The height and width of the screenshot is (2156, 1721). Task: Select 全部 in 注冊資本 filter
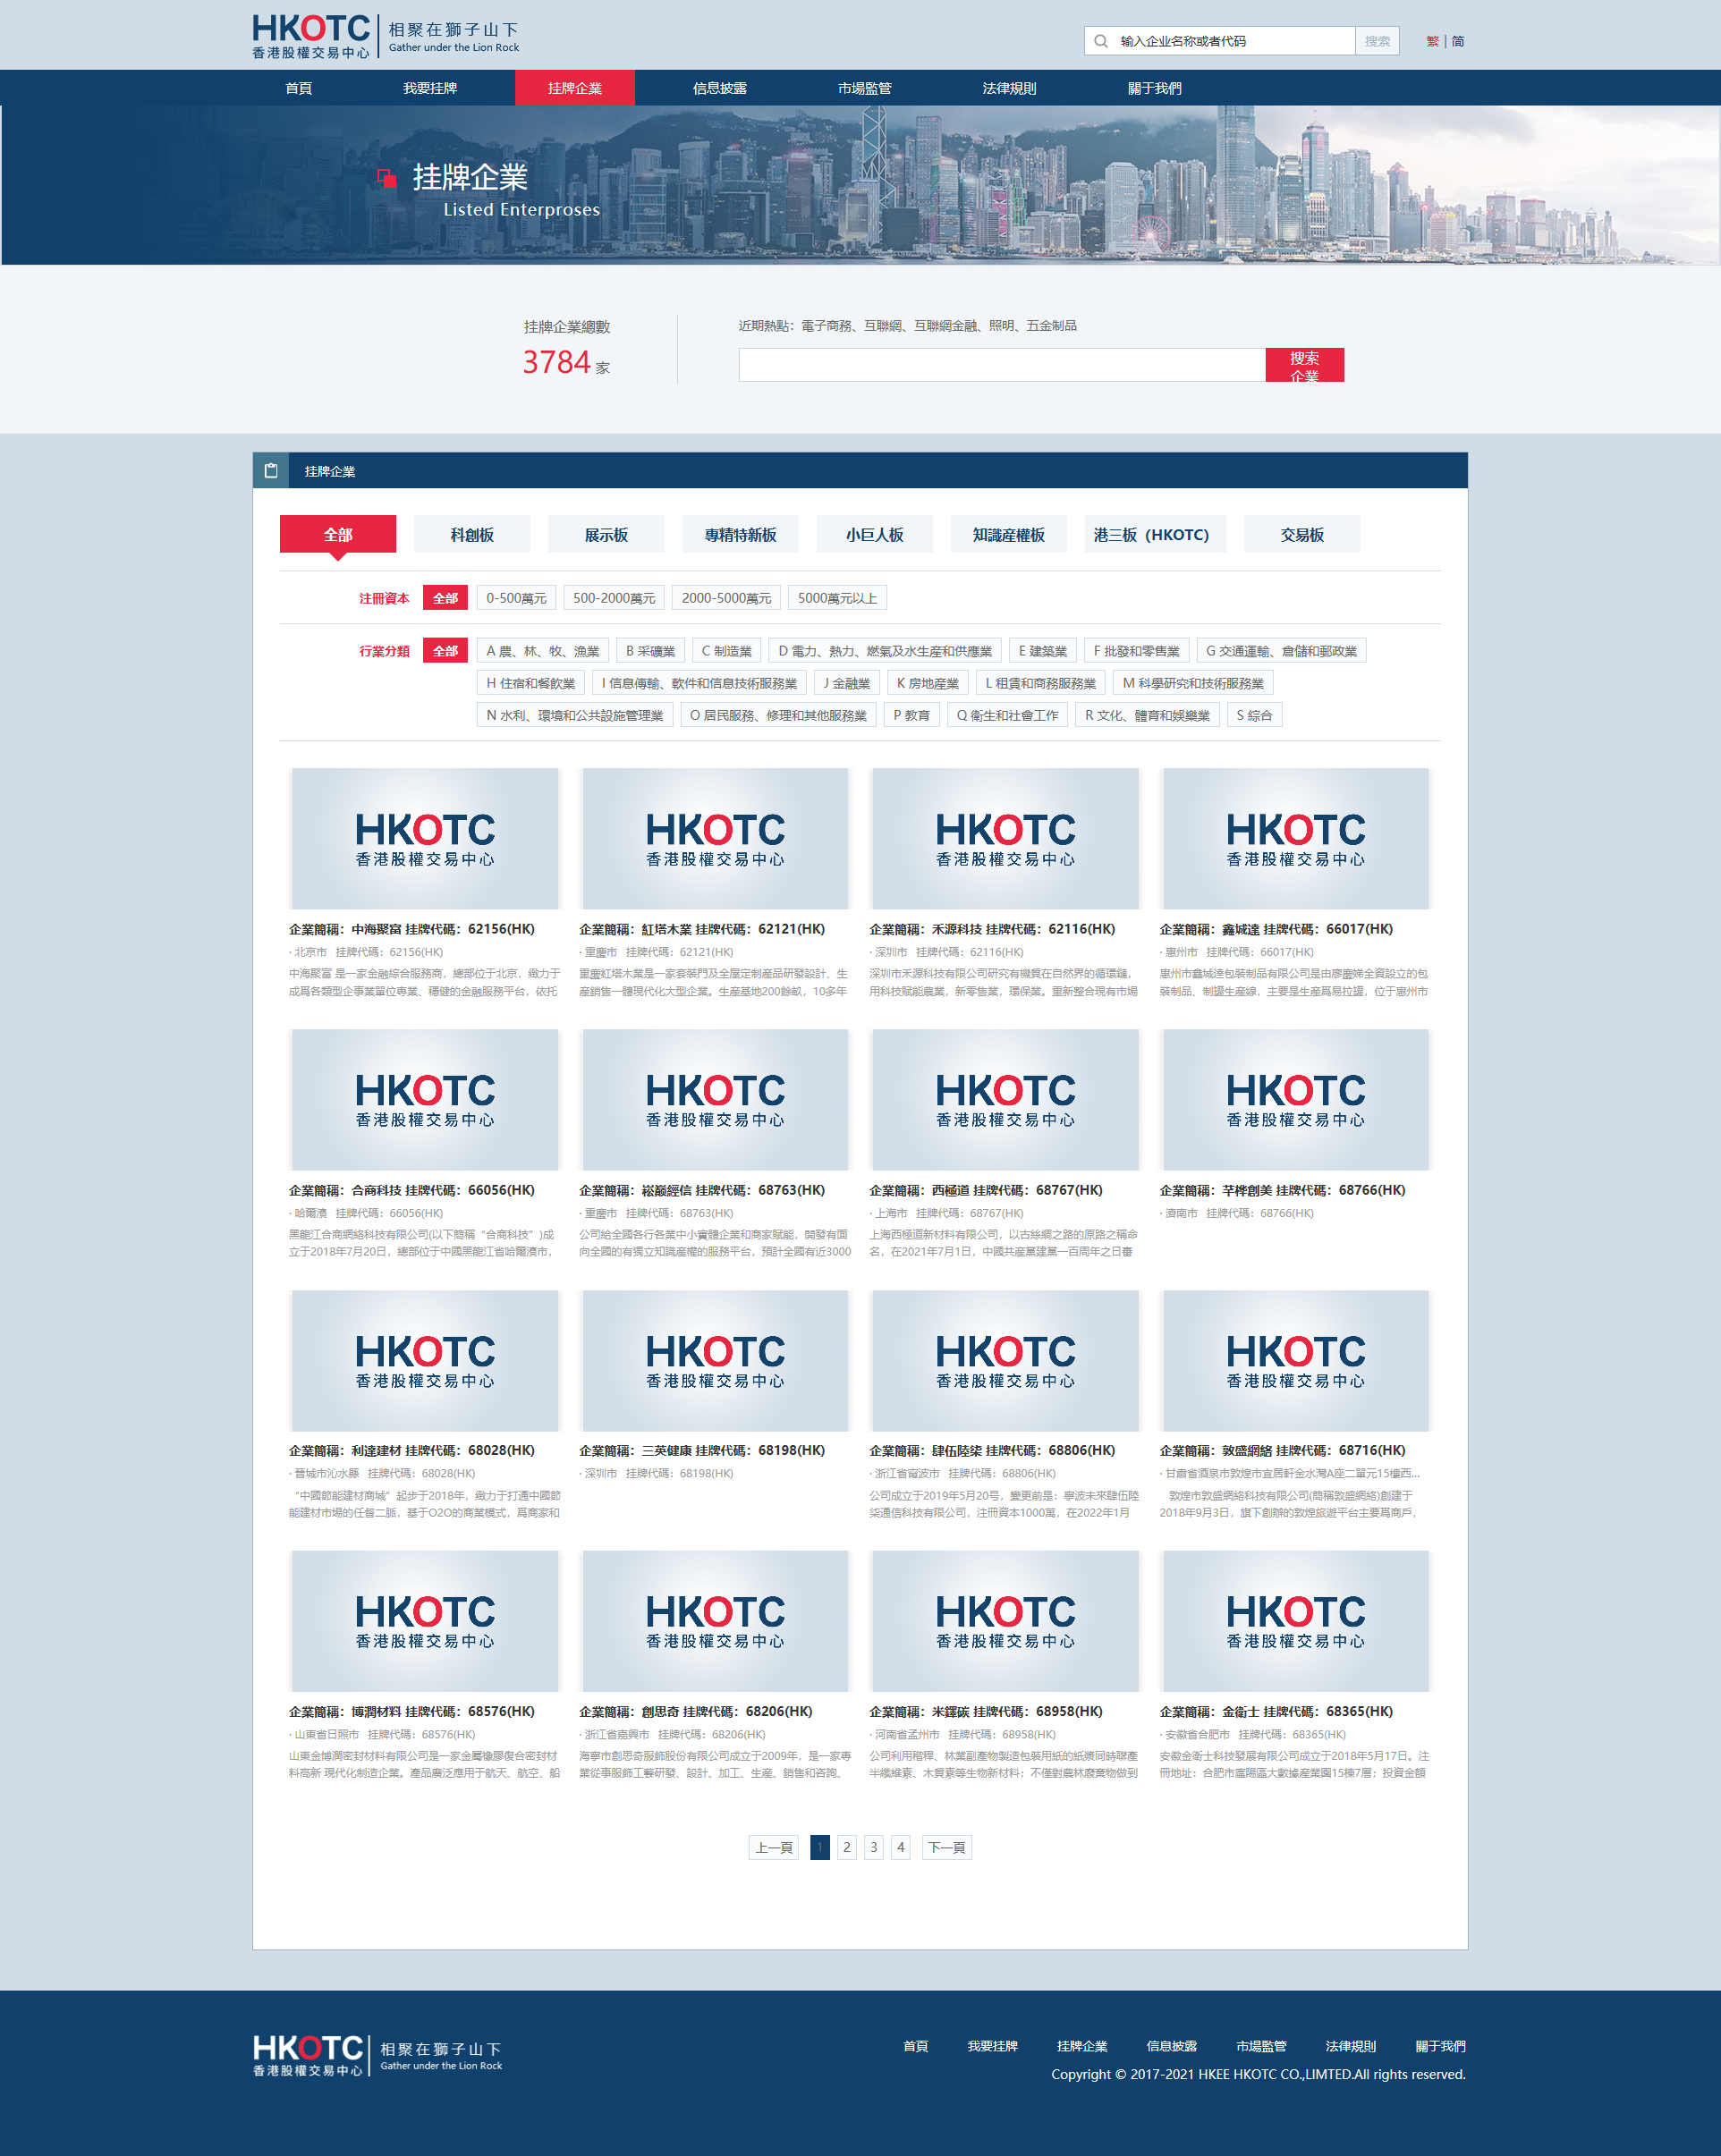445,598
